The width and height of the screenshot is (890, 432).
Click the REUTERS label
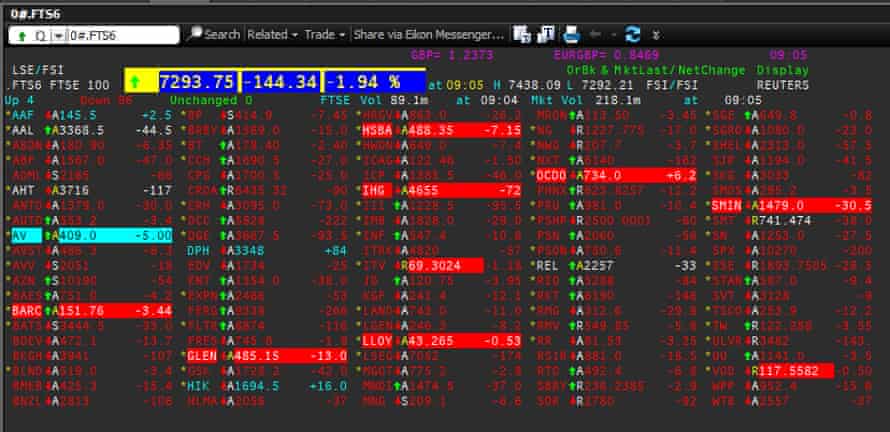(782, 85)
